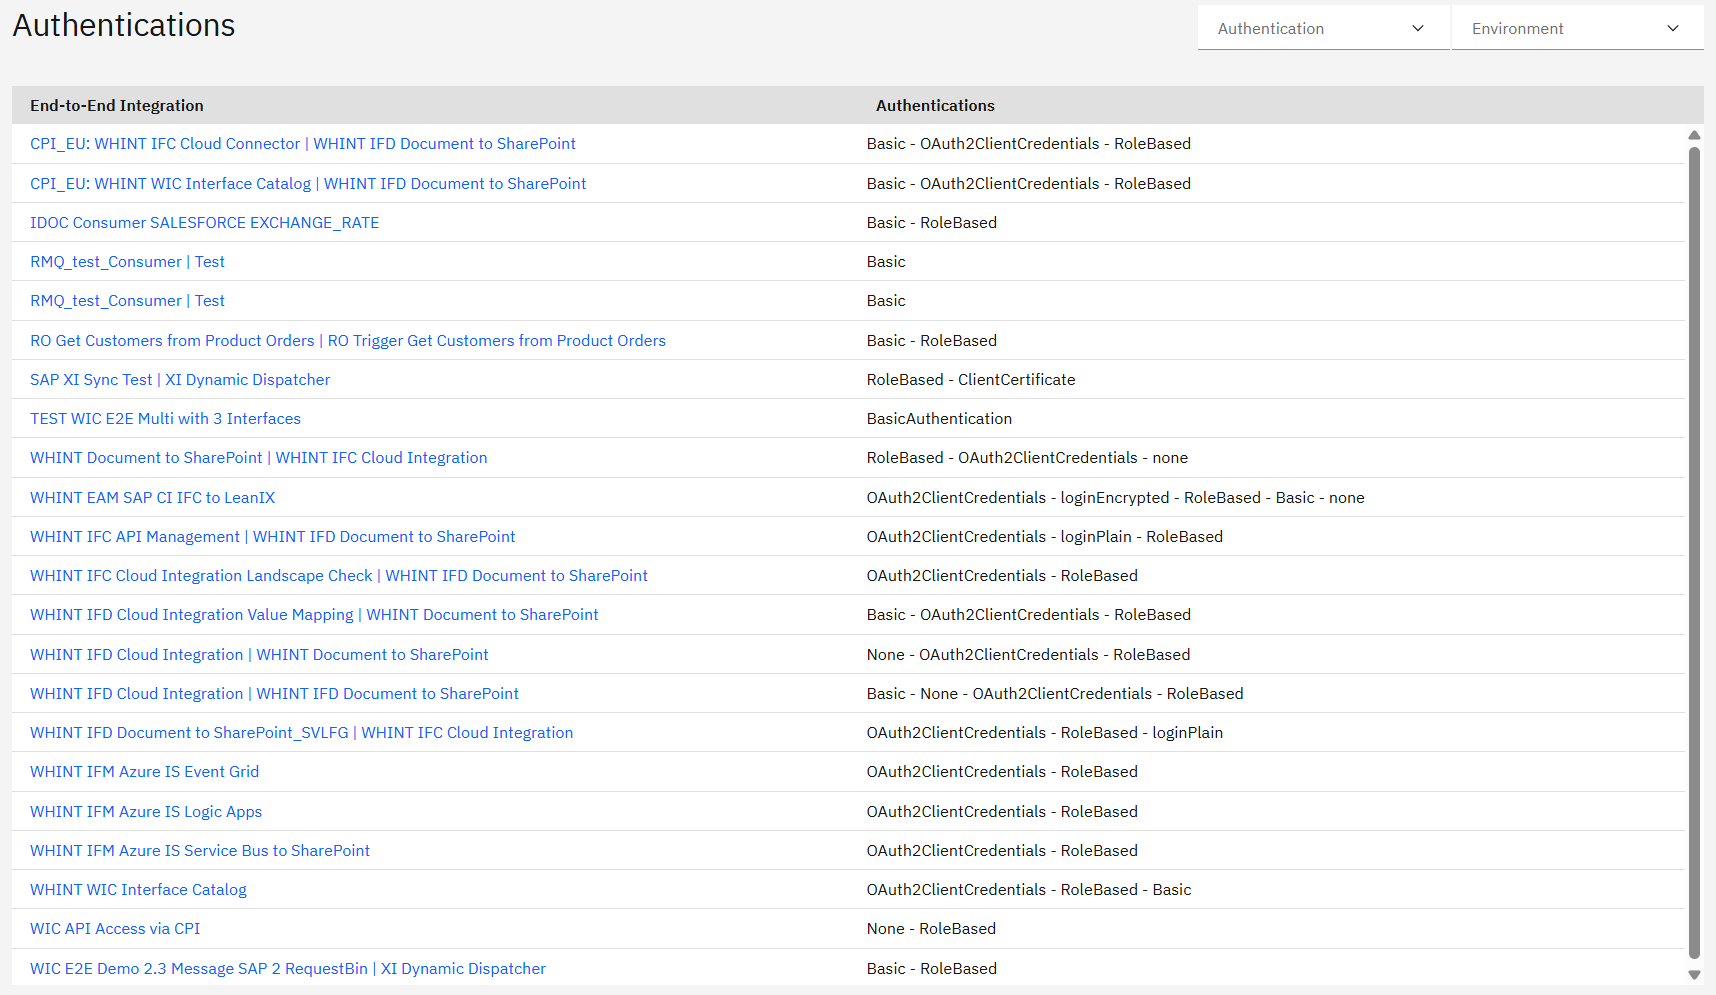Click scrollbar up arrow in table
The width and height of the screenshot is (1716, 995).
click(1694, 135)
